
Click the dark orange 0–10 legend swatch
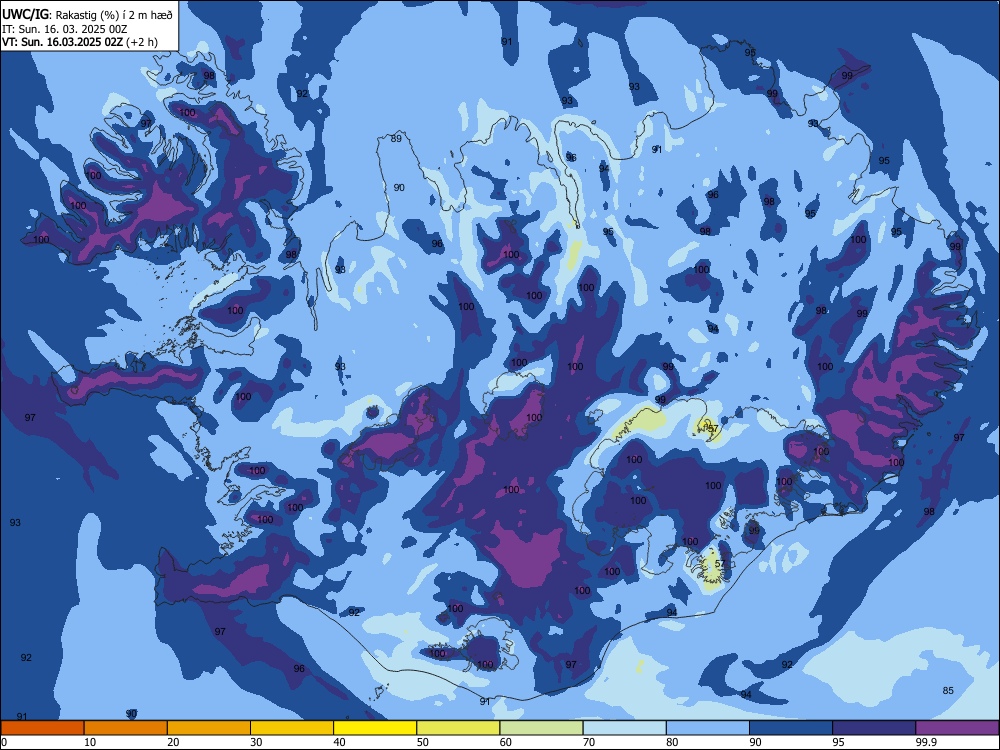click(x=42, y=728)
